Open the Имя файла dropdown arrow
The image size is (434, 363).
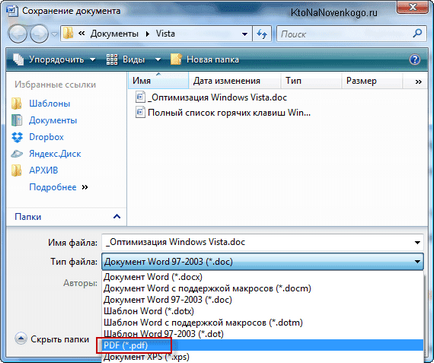[417, 242]
